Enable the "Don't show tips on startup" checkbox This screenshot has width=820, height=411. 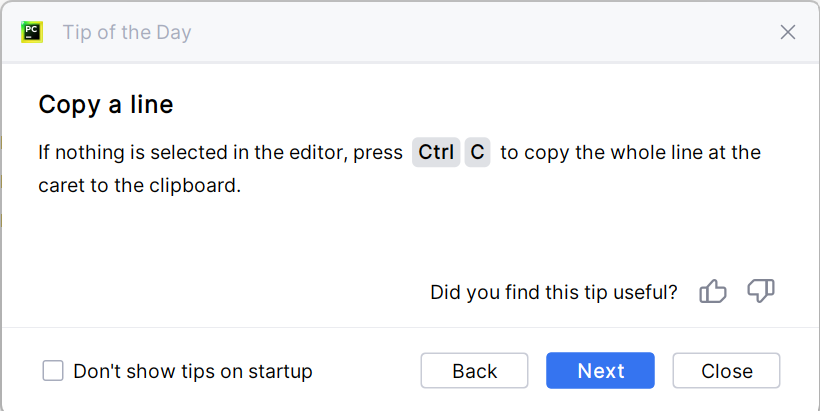point(53,371)
